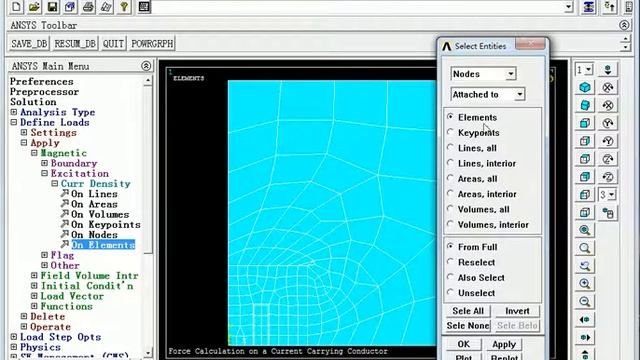Click Solution in the Main Menu
This screenshot has height=360, width=640.
click(33, 102)
